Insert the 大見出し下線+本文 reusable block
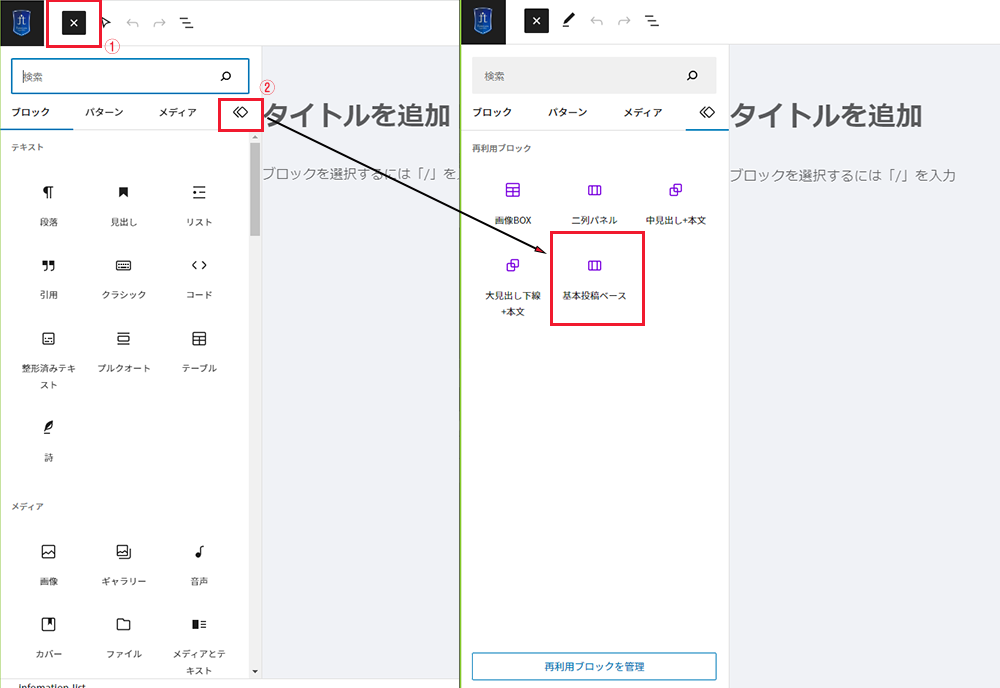Image resolution: width=1000 pixels, height=688 pixels. (x=513, y=286)
